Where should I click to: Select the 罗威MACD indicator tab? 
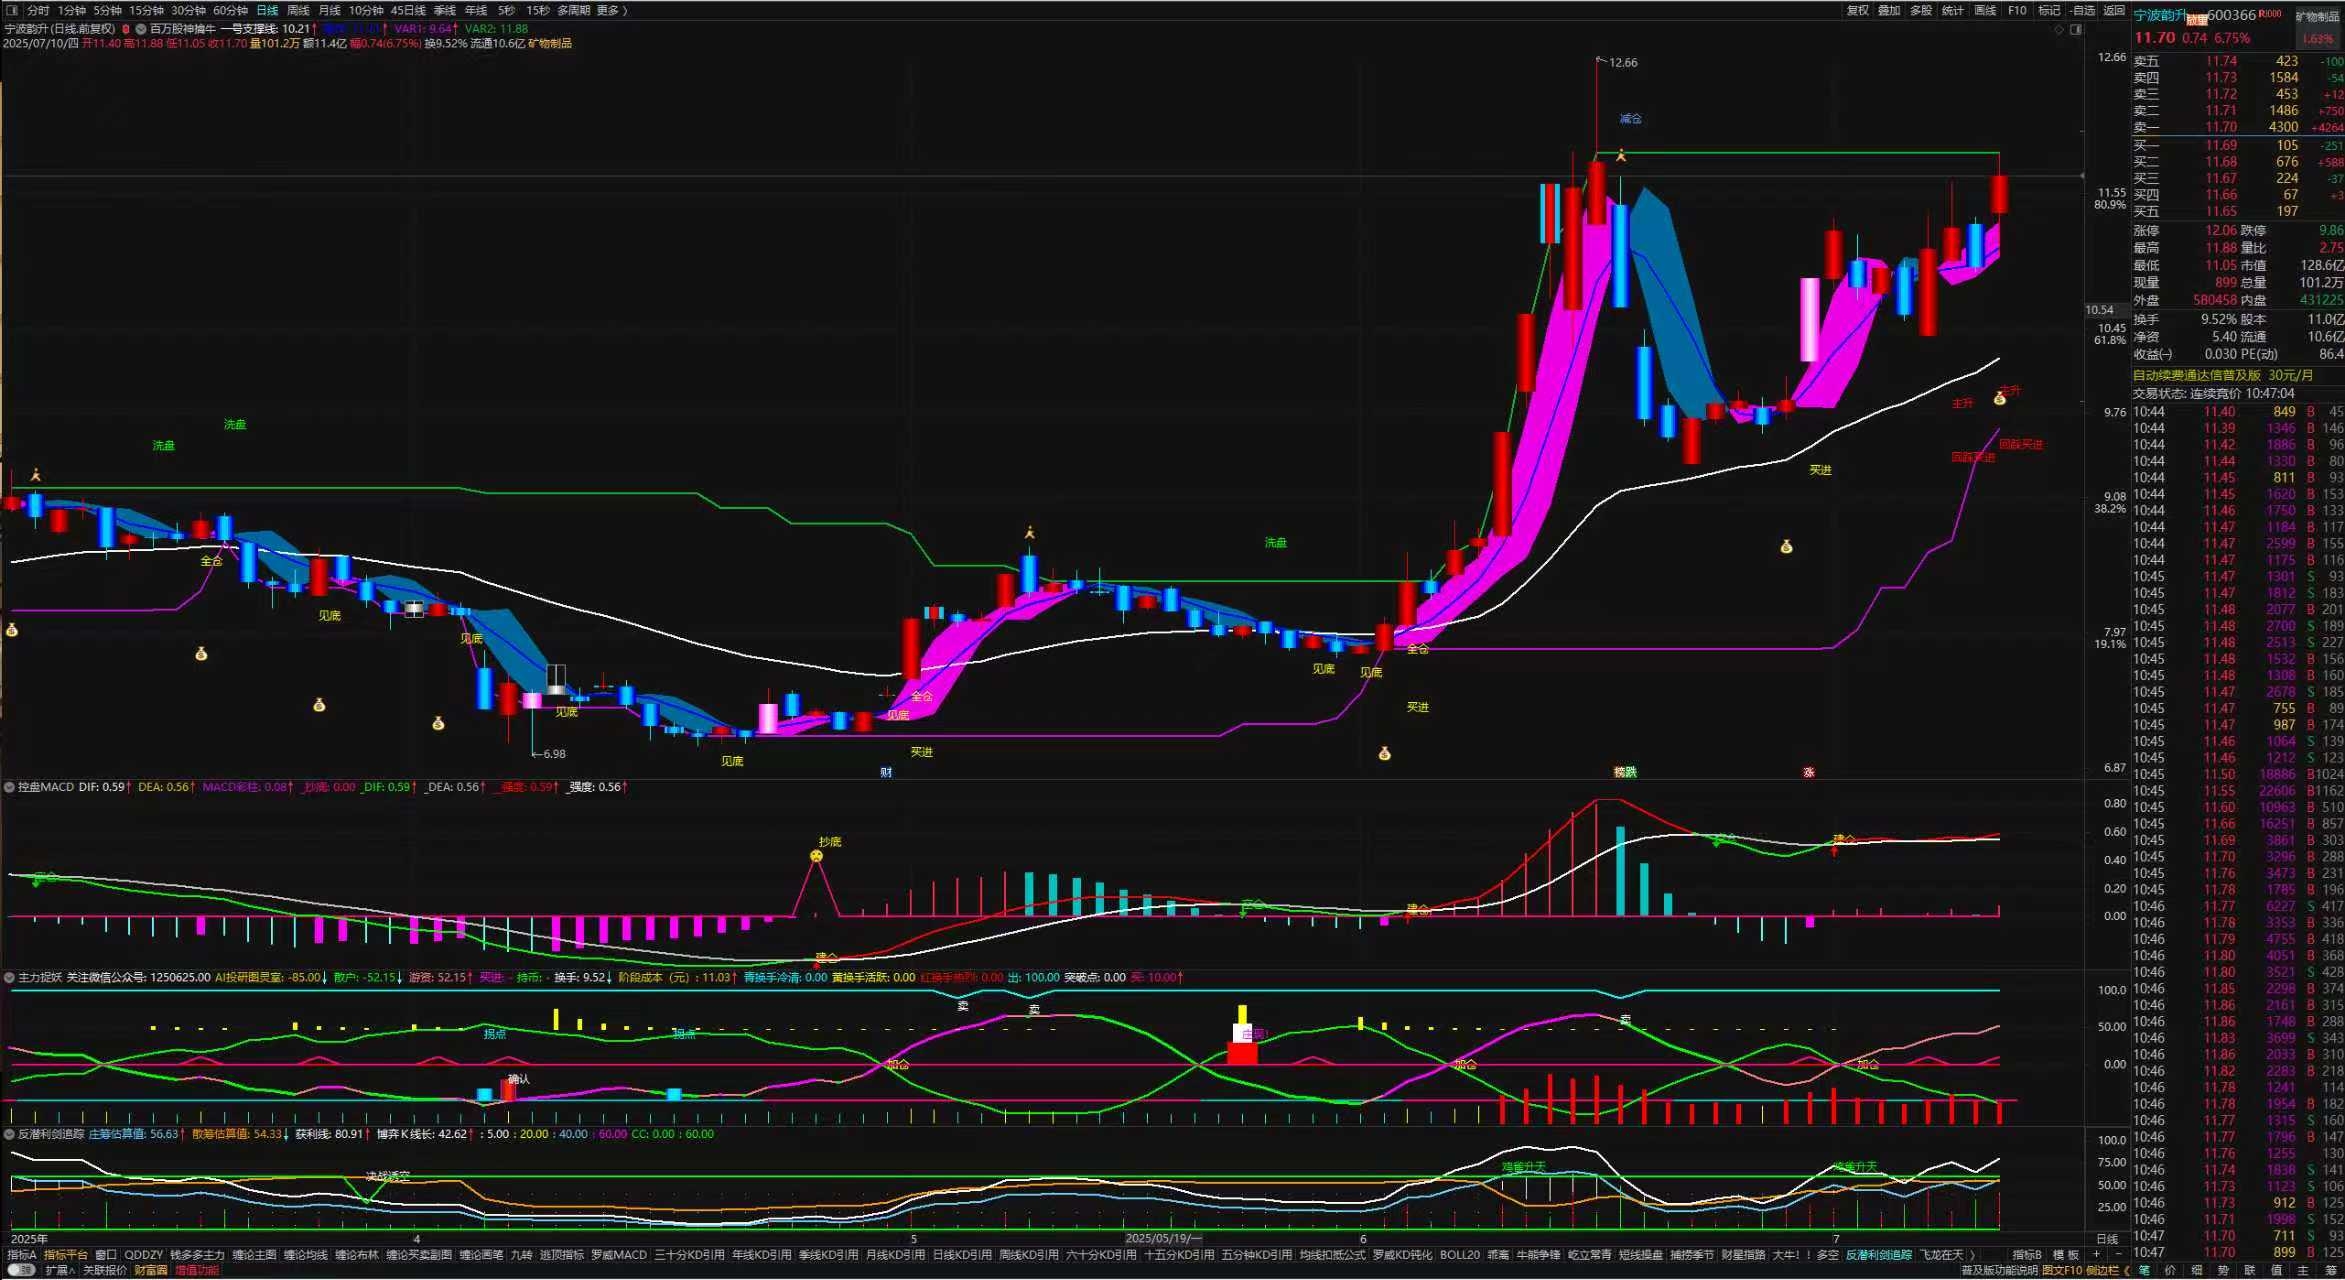tap(619, 1254)
